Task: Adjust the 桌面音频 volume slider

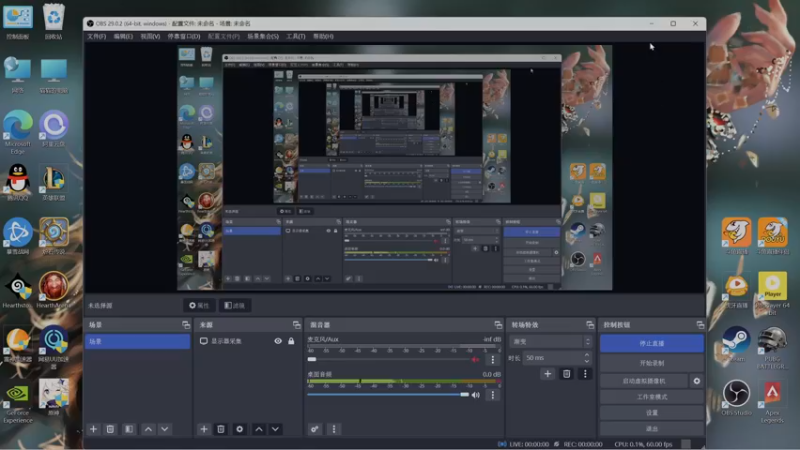Action: tap(388, 394)
